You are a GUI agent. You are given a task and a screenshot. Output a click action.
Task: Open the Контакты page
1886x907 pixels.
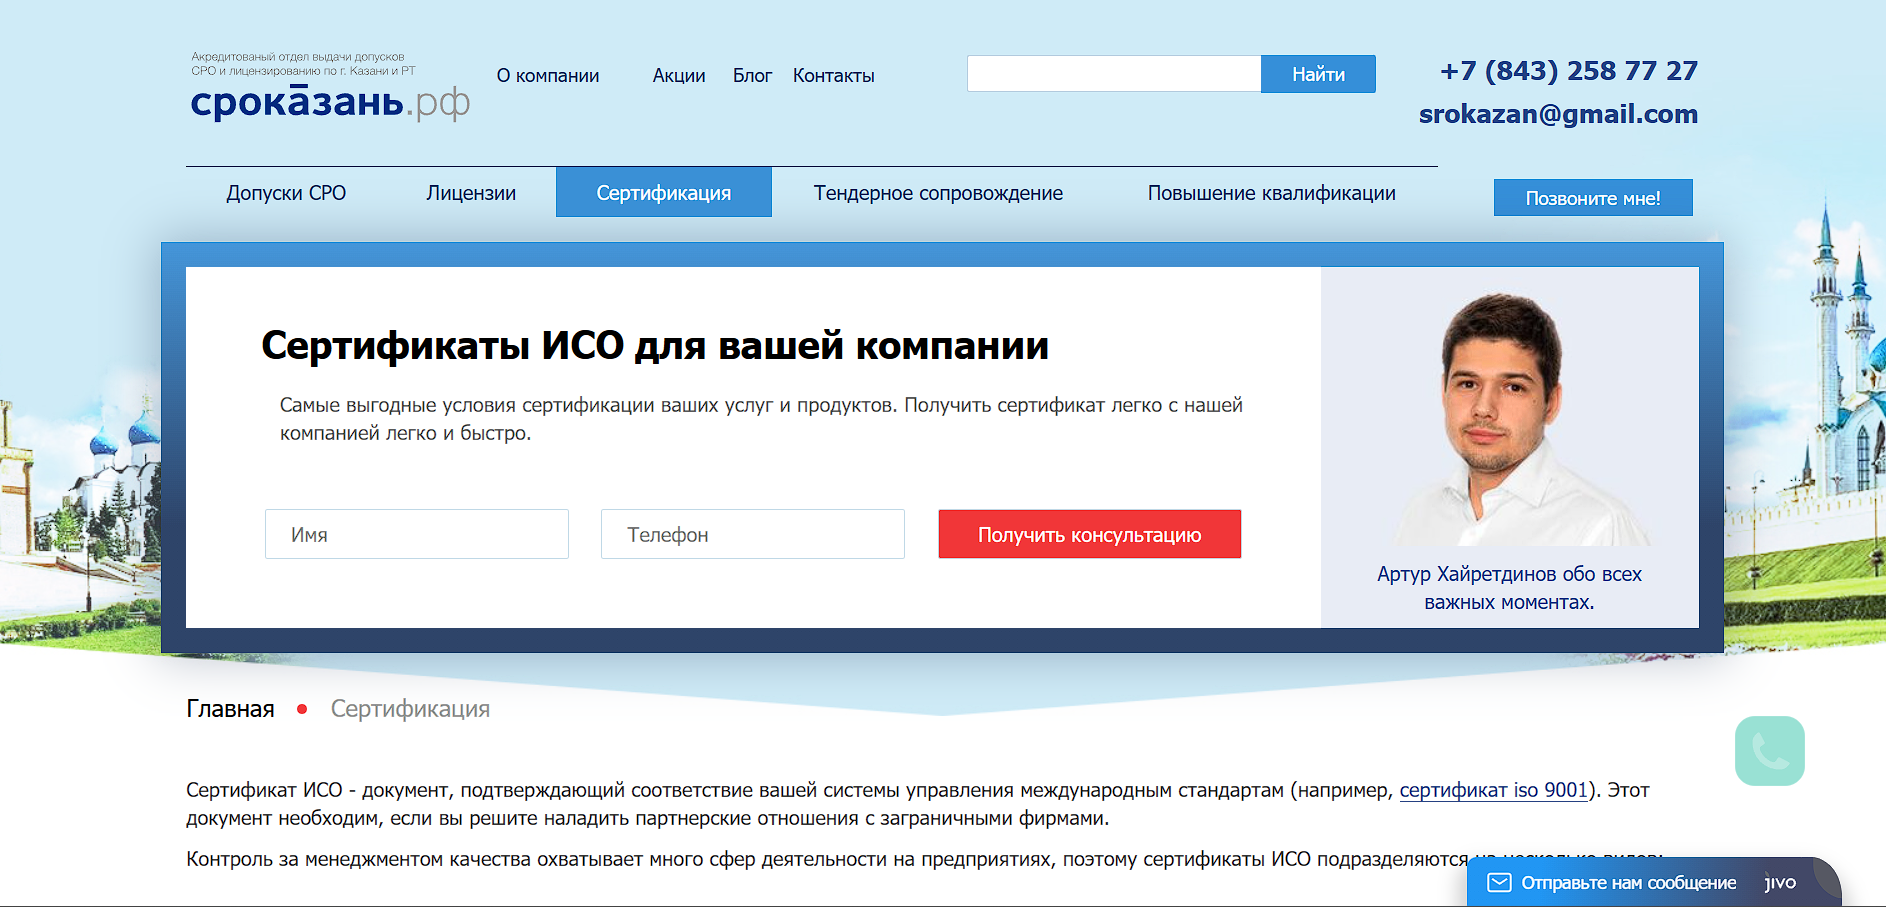(834, 76)
